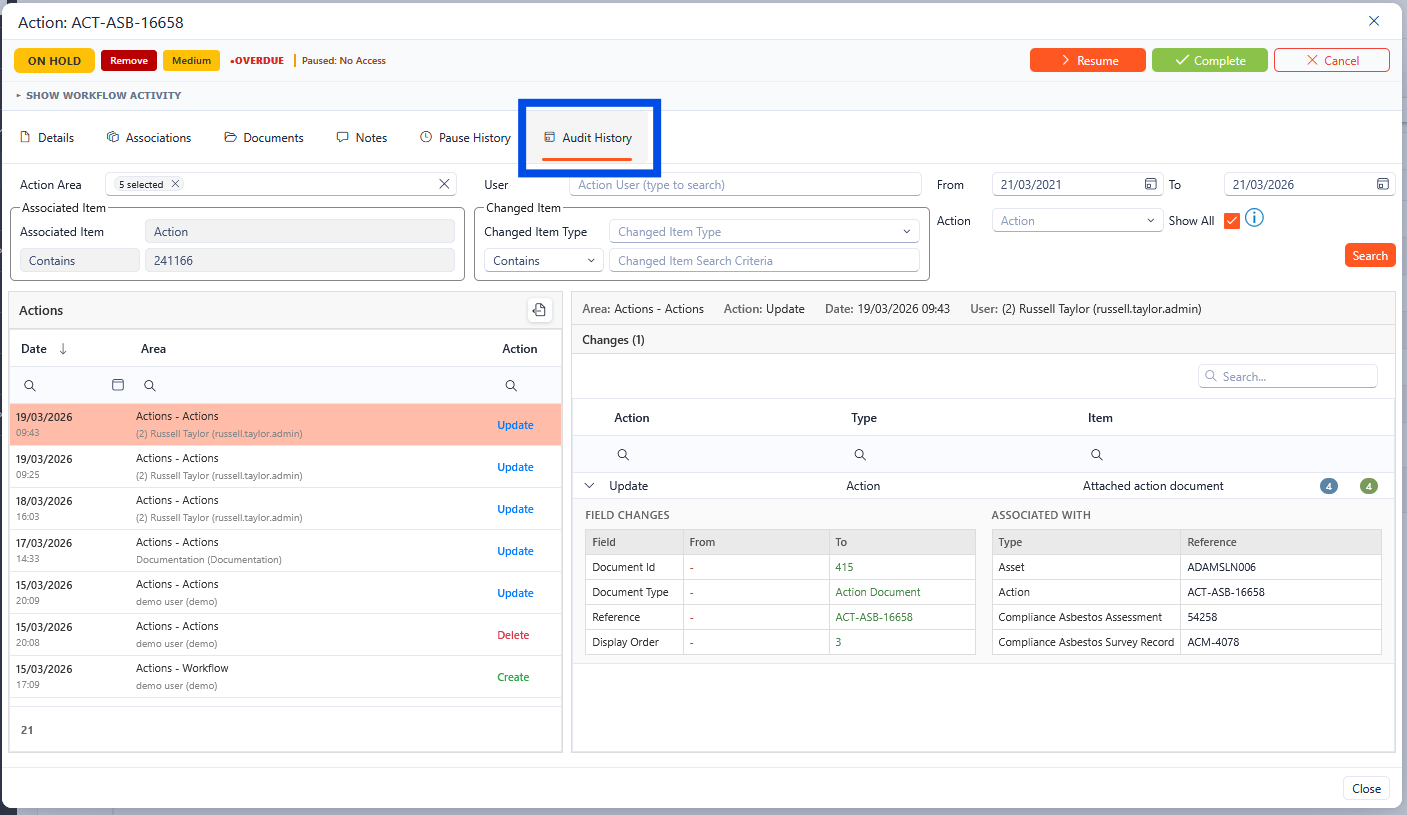Open the To date calendar picker
The image size is (1407, 815).
coord(1382,184)
